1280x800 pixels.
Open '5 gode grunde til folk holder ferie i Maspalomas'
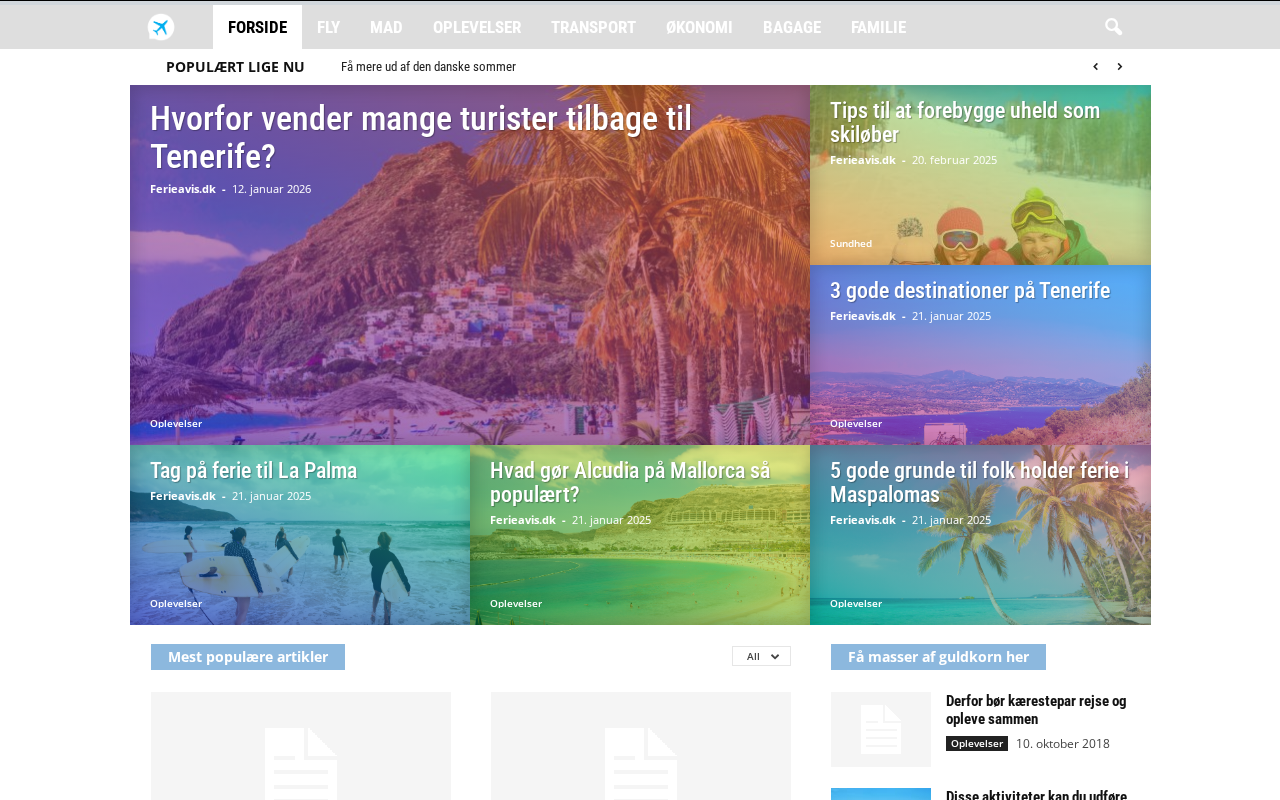pyautogui.click(x=979, y=482)
